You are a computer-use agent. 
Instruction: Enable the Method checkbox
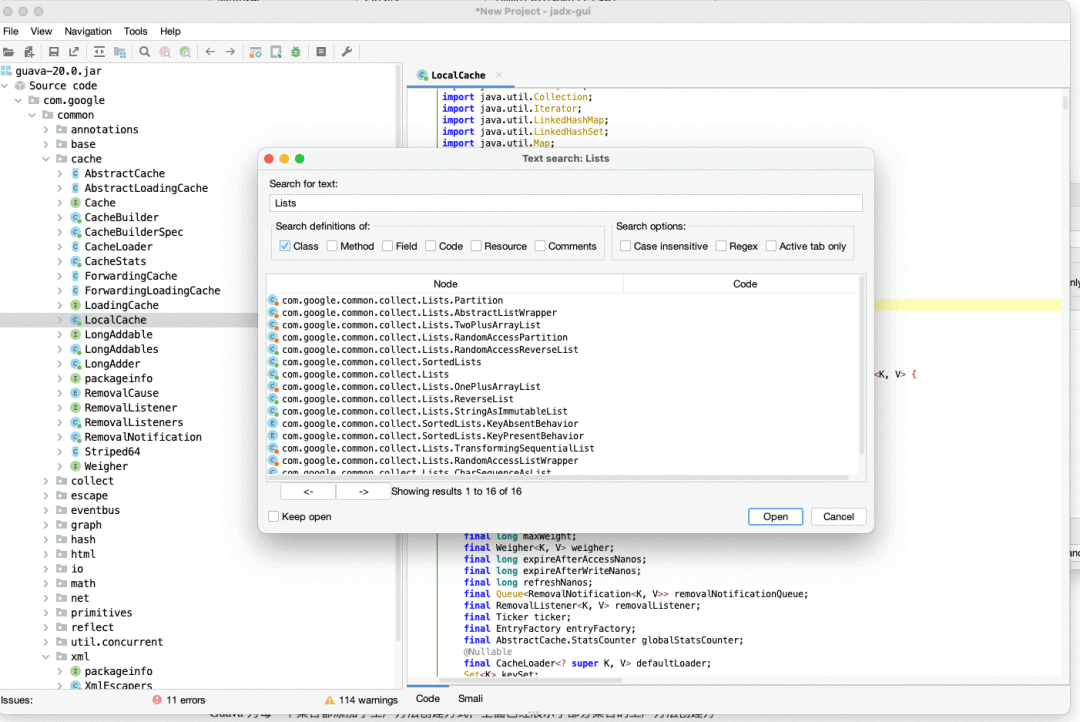pyautogui.click(x=332, y=246)
